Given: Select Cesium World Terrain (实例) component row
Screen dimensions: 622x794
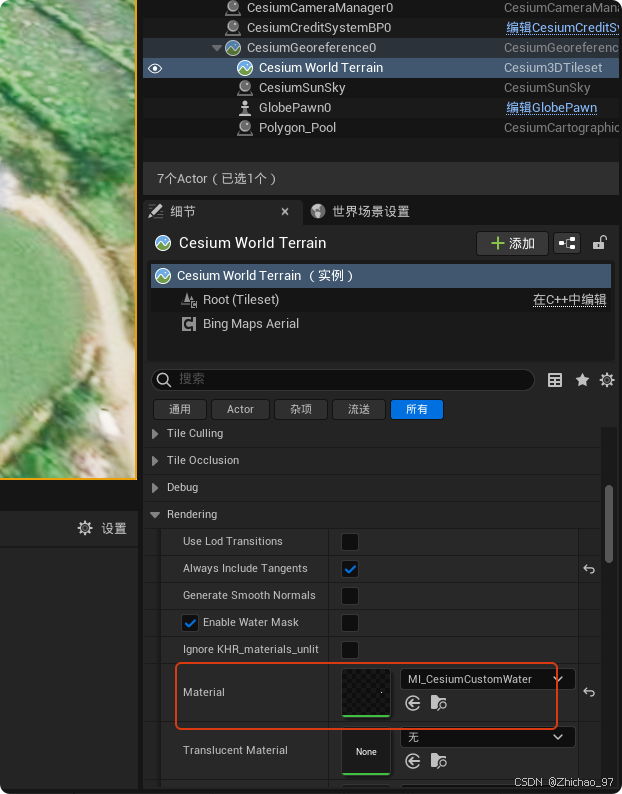Looking at the screenshot, I should point(381,276).
